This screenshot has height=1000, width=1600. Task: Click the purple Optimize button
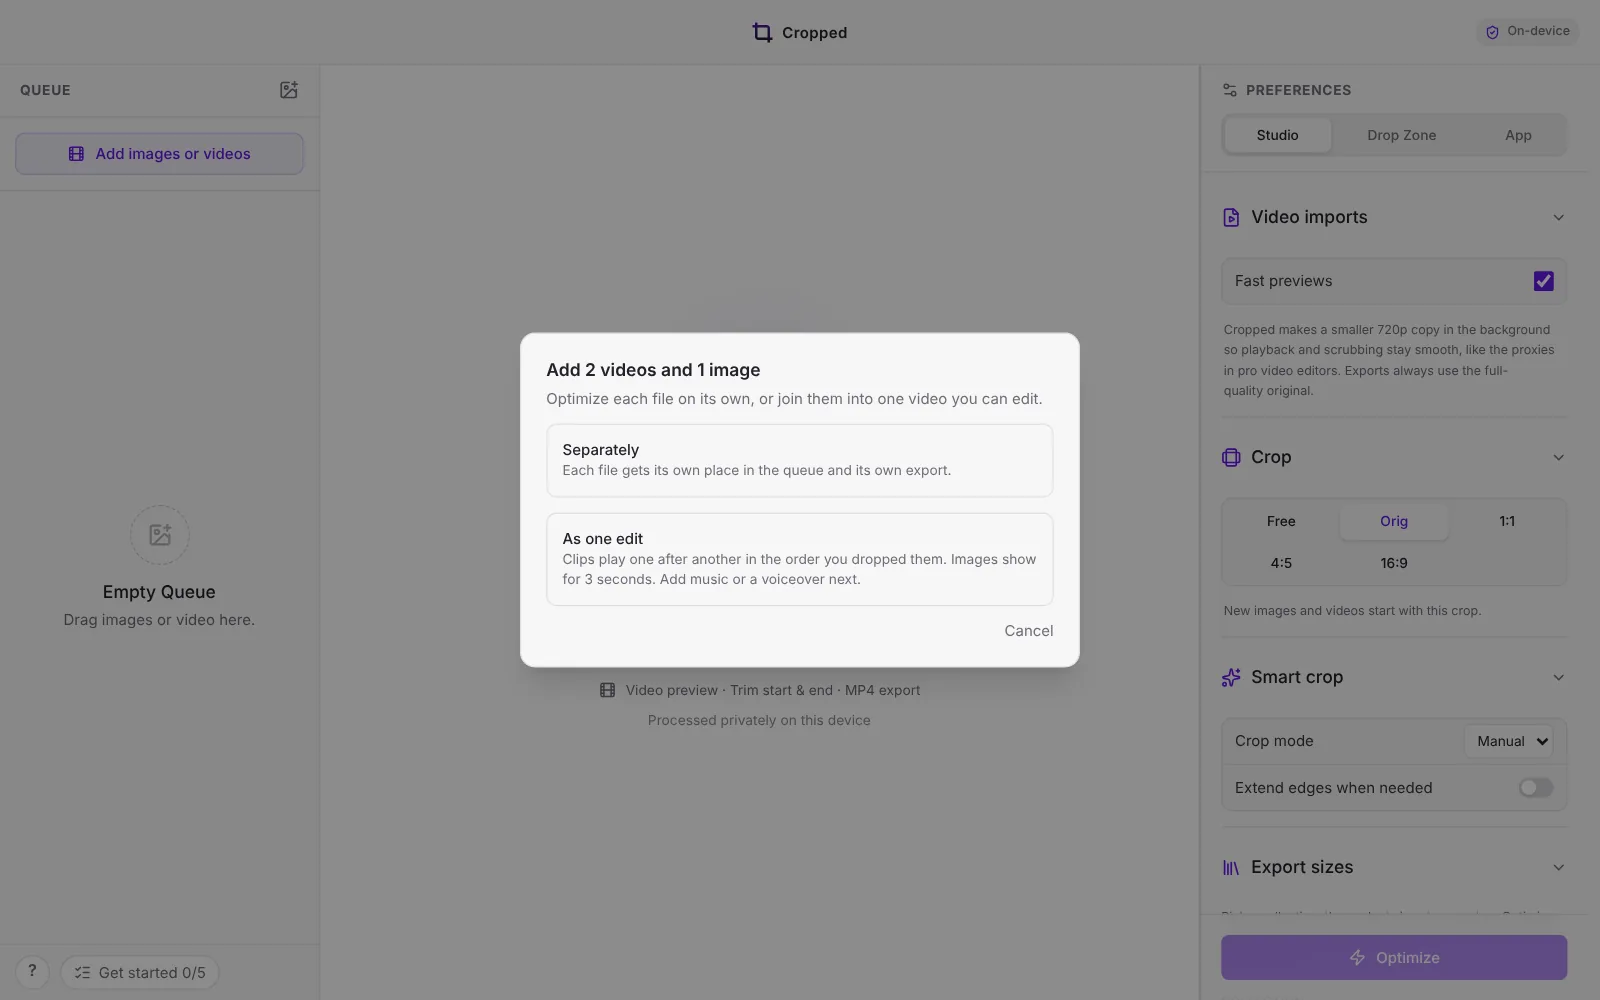pos(1393,957)
